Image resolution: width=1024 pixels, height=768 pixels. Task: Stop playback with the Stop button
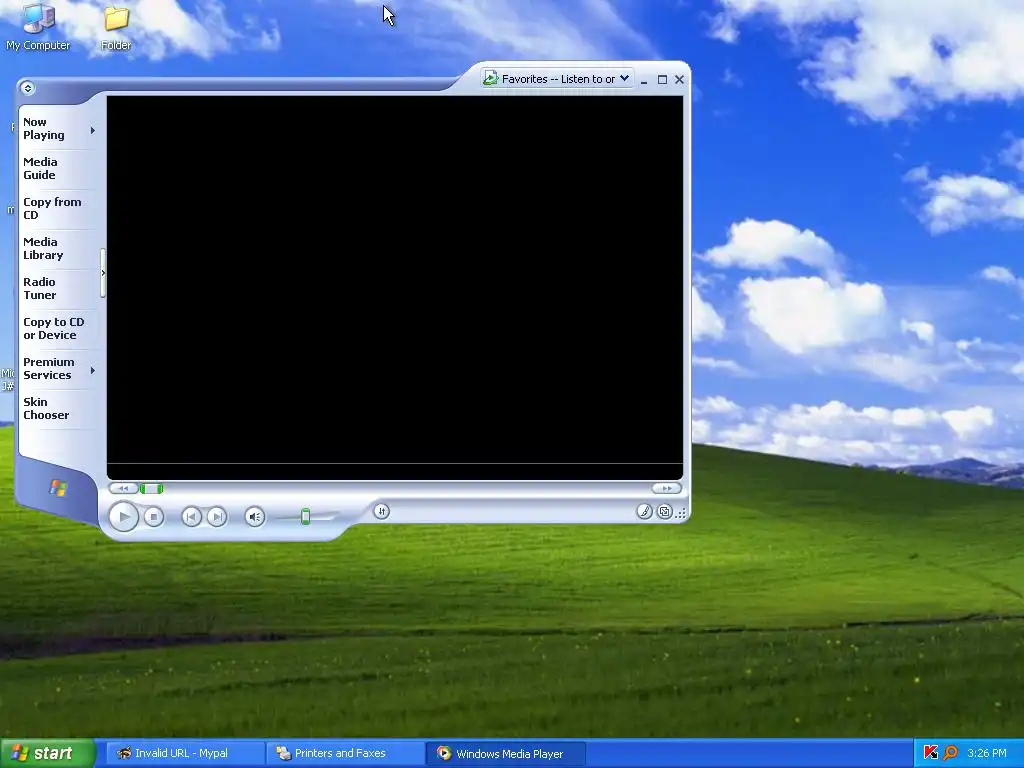pos(153,517)
